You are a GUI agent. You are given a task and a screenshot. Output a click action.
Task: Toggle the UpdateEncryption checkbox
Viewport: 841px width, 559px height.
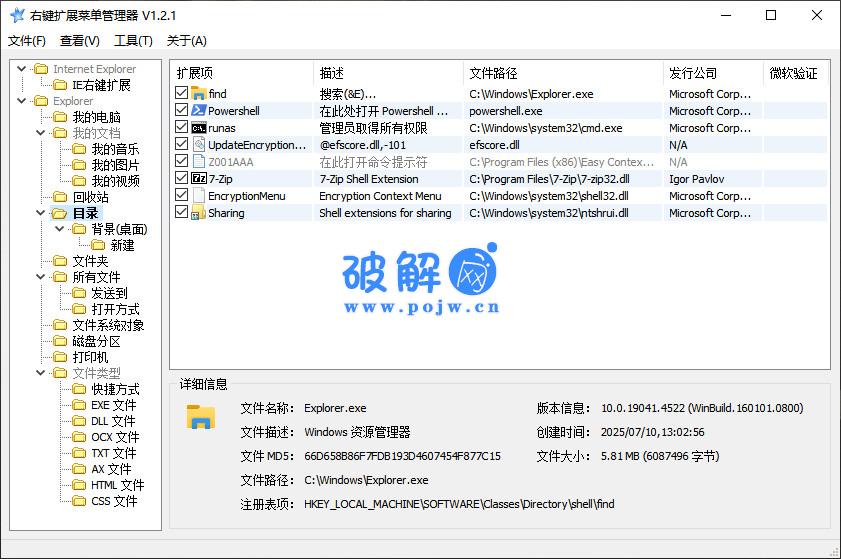pyautogui.click(x=181, y=144)
